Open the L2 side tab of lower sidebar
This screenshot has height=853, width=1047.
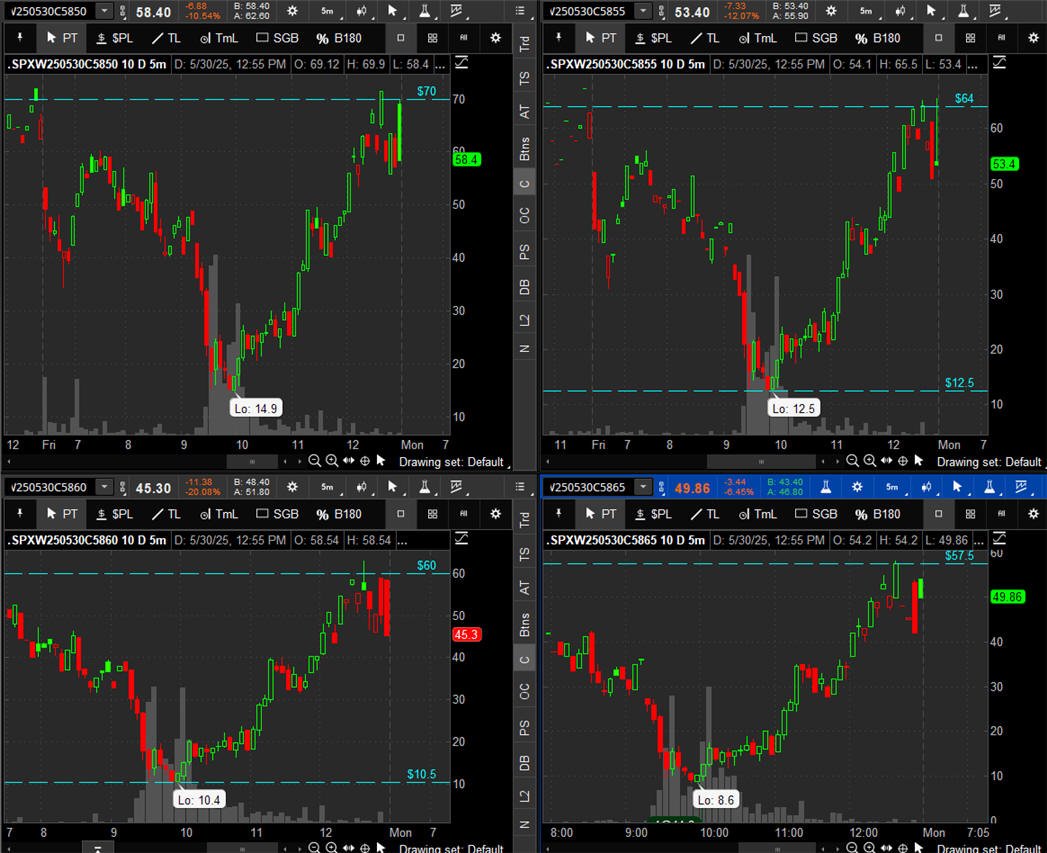(x=525, y=796)
